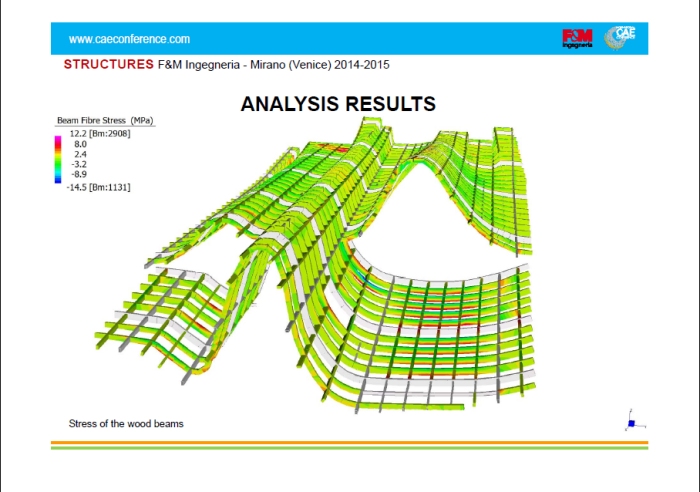700x492 pixels.
Task: Click the 'Stress of the wood beams' caption
Action: coord(126,423)
